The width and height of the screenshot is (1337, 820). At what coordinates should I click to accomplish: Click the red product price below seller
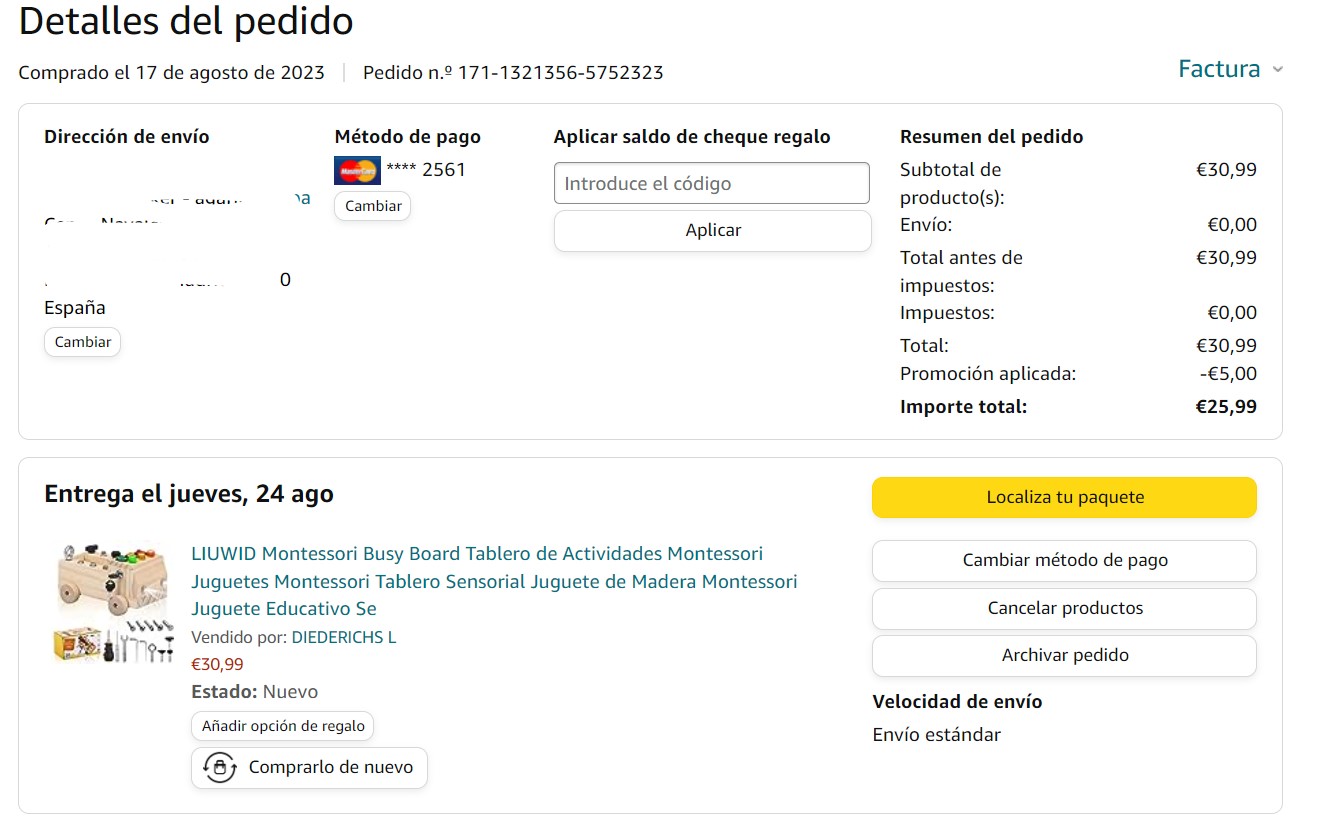tap(217, 664)
